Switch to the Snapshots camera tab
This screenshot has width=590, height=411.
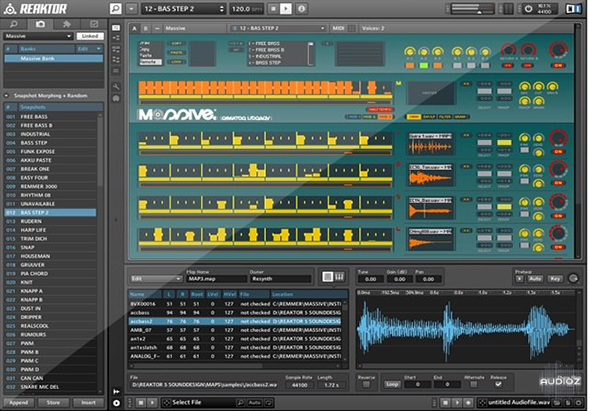click(x=40, y=24)
